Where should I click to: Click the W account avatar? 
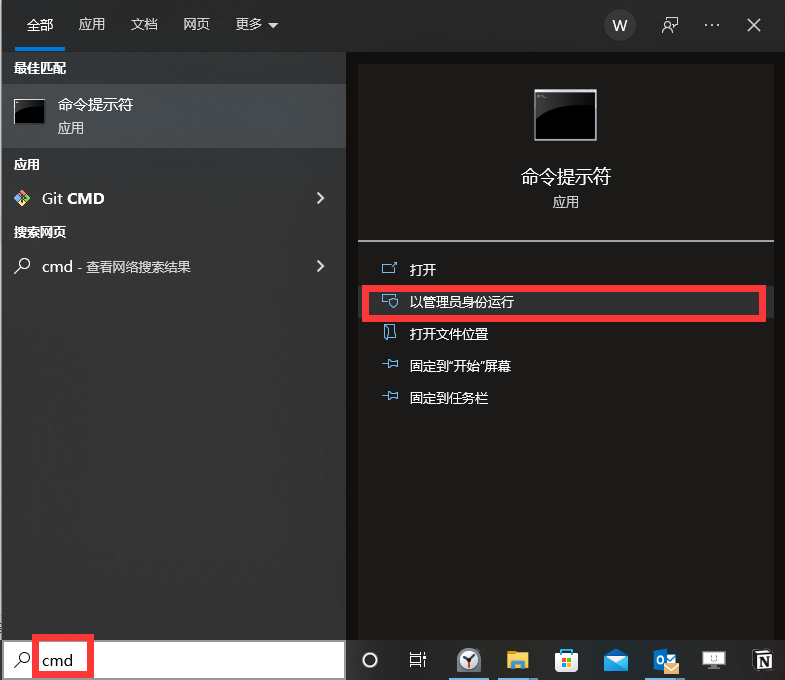620,25
